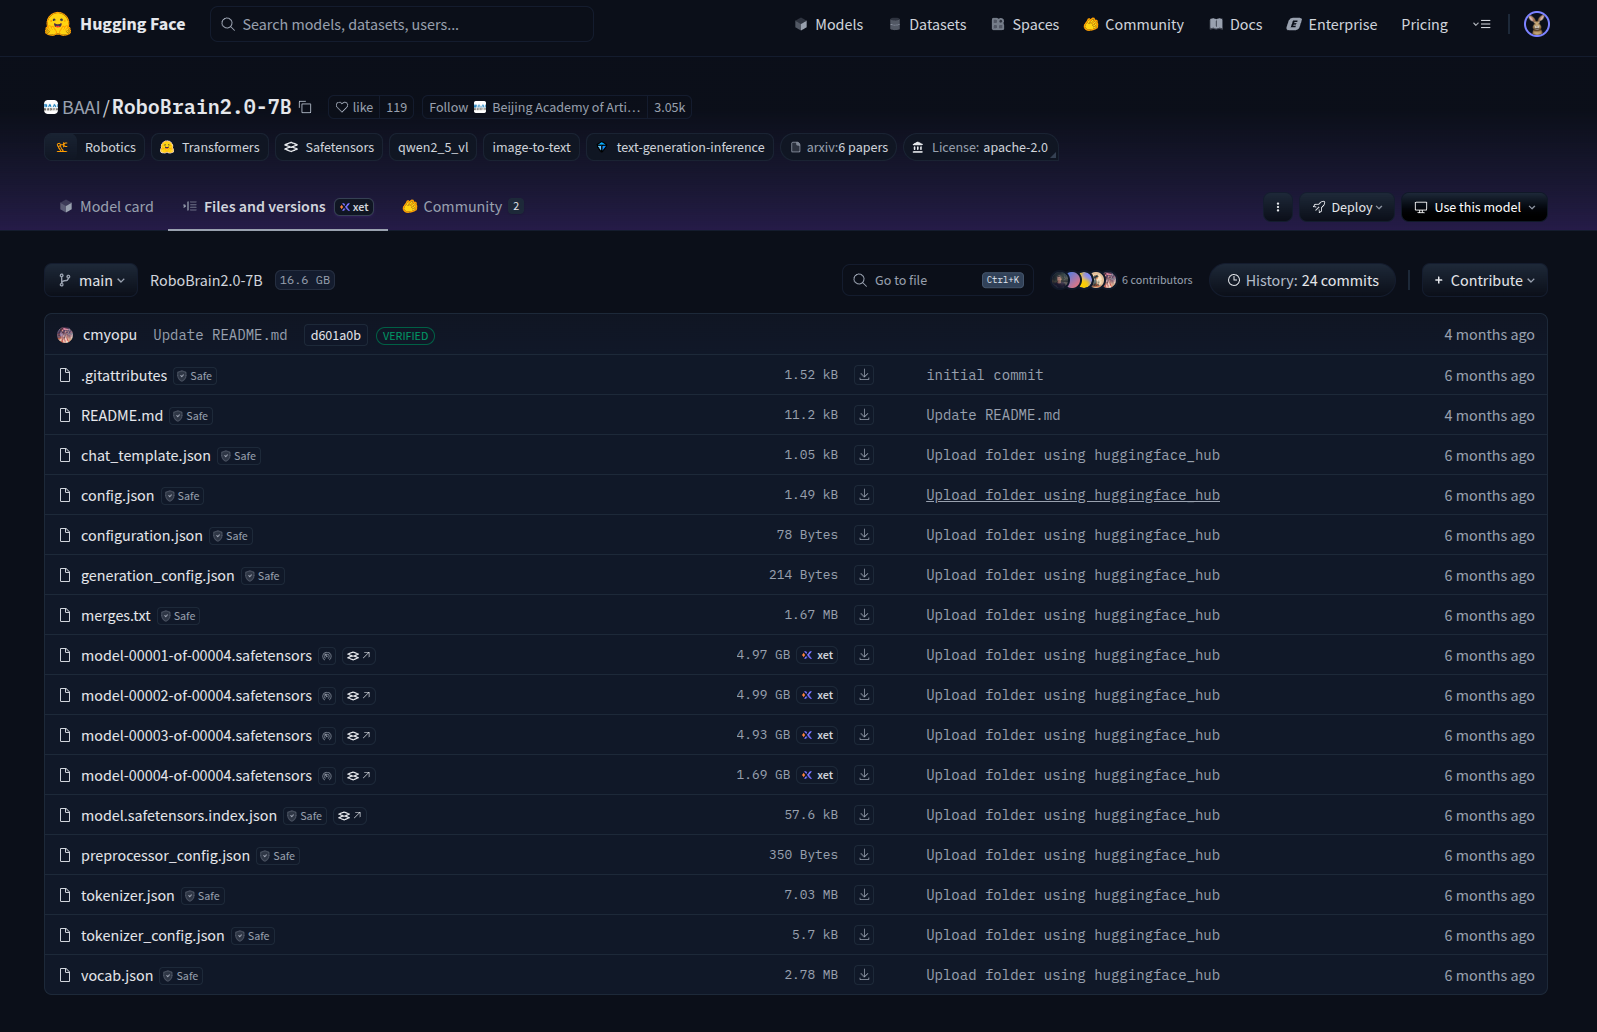Download tokenizer_config.json file
The height and width of the screenshot is (1032, 1597).
tap(864, 935)
